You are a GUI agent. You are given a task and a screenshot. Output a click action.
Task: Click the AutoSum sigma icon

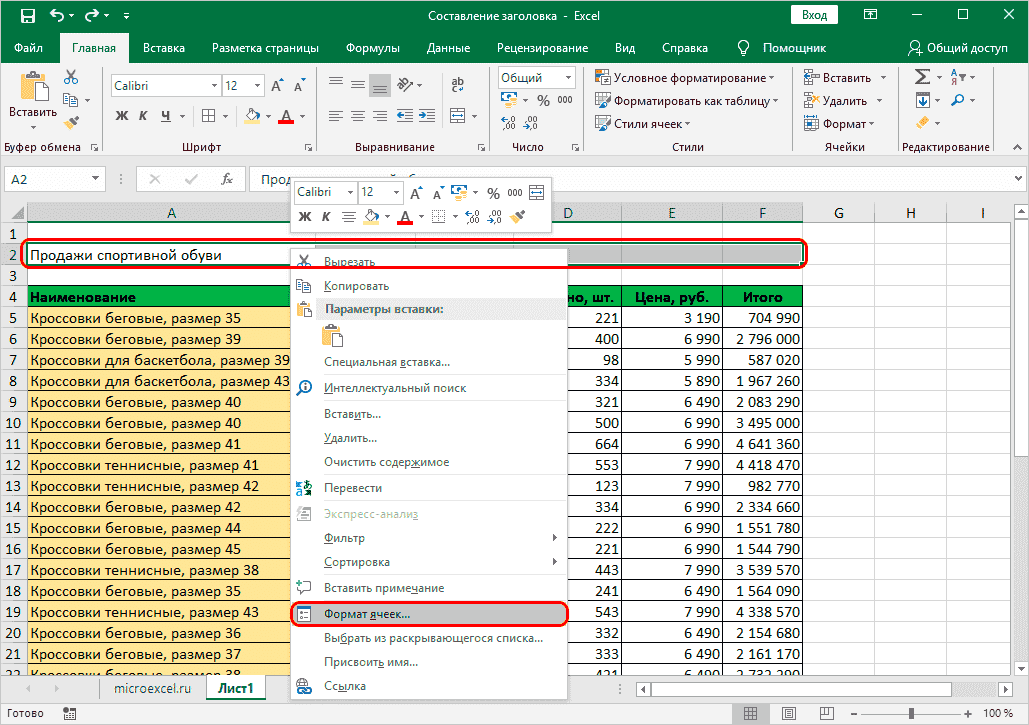tap(922, 77)
